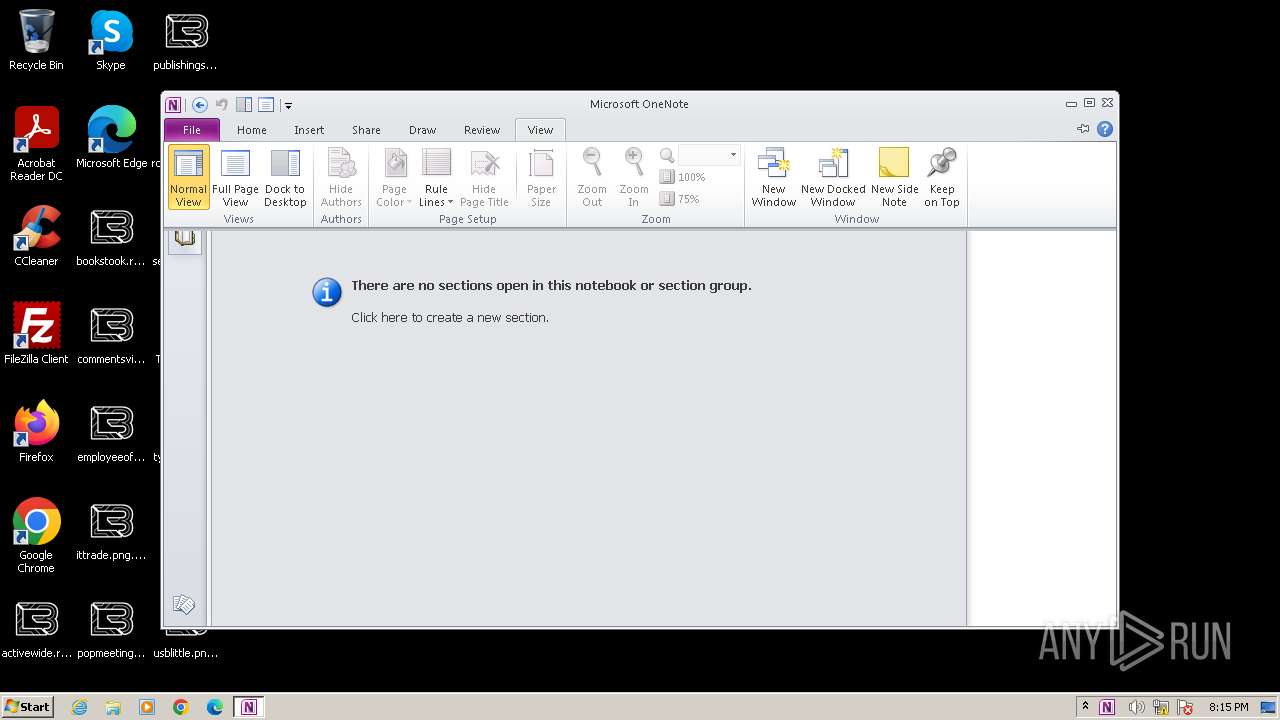The image size is (1280, 720).
Task: Switch to Full Page View
Action: [x=235, y=177]
